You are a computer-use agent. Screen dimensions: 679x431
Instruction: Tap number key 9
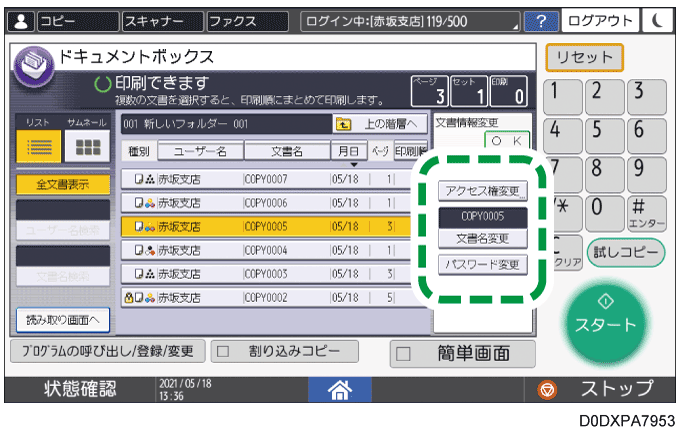coord(647,175)
